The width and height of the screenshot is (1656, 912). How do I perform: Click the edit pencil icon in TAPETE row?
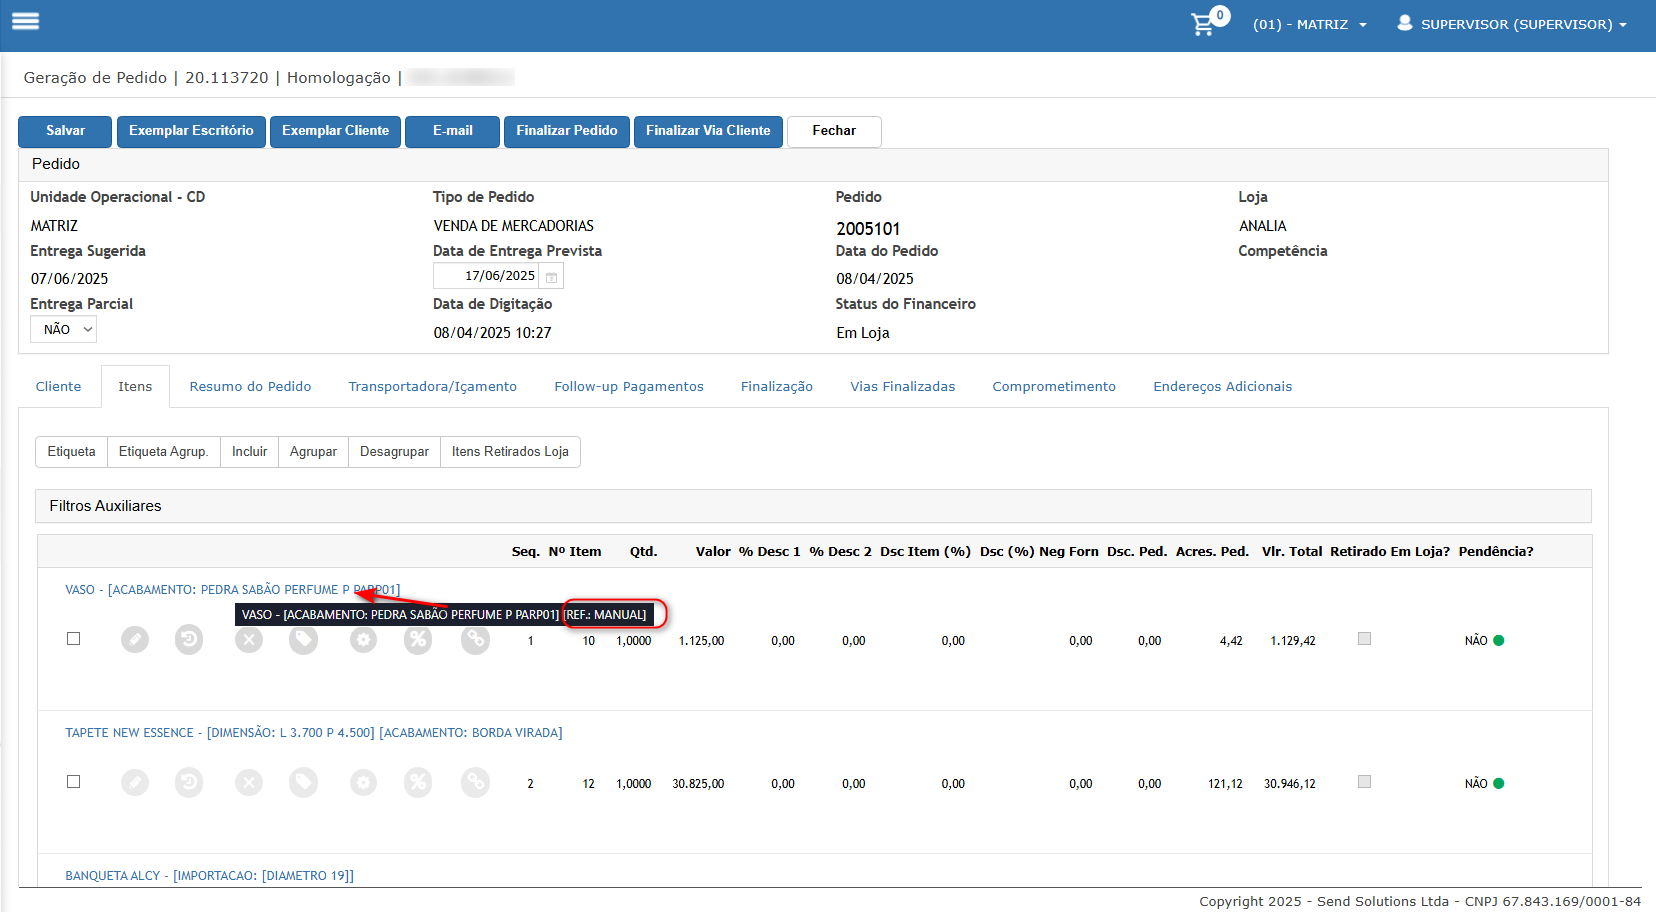click(x=135, y=782)
